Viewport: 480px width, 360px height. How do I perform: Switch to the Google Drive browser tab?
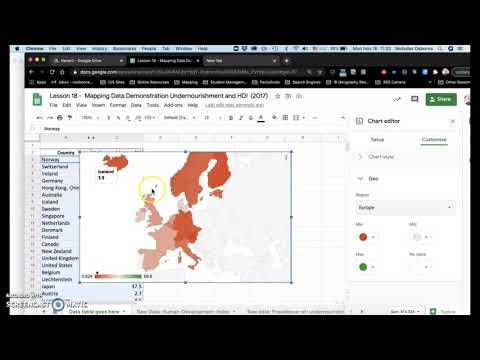(x=88, y=61)
